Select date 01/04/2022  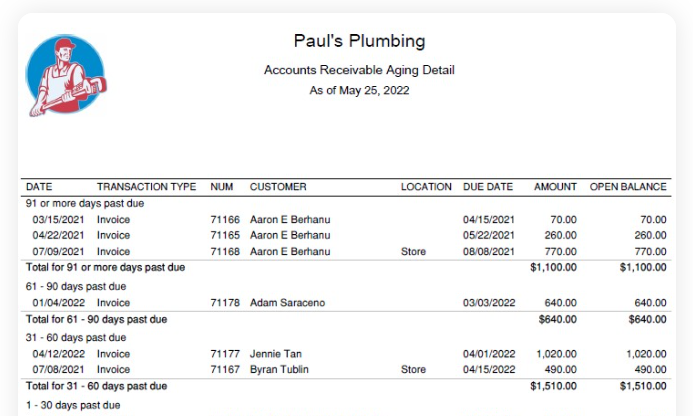point(59,303)
